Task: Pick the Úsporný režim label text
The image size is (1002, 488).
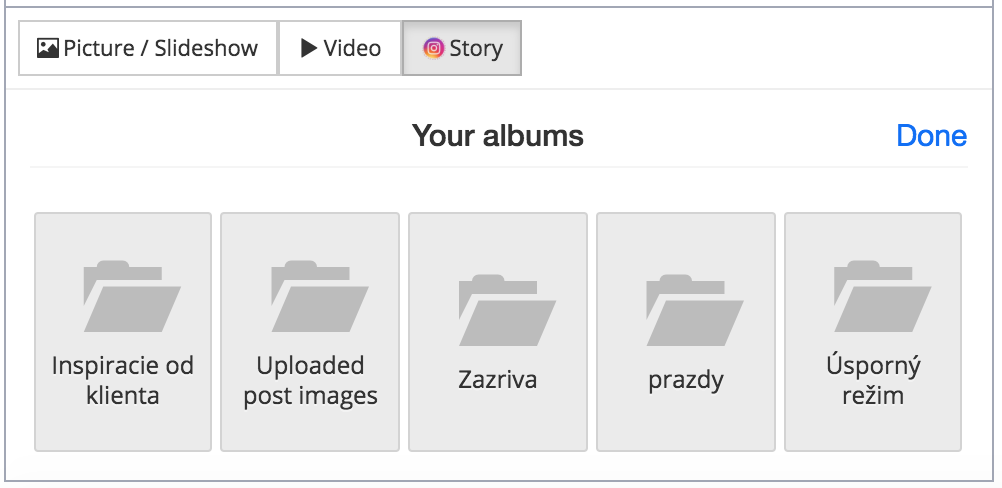Action: pos(873,380)
